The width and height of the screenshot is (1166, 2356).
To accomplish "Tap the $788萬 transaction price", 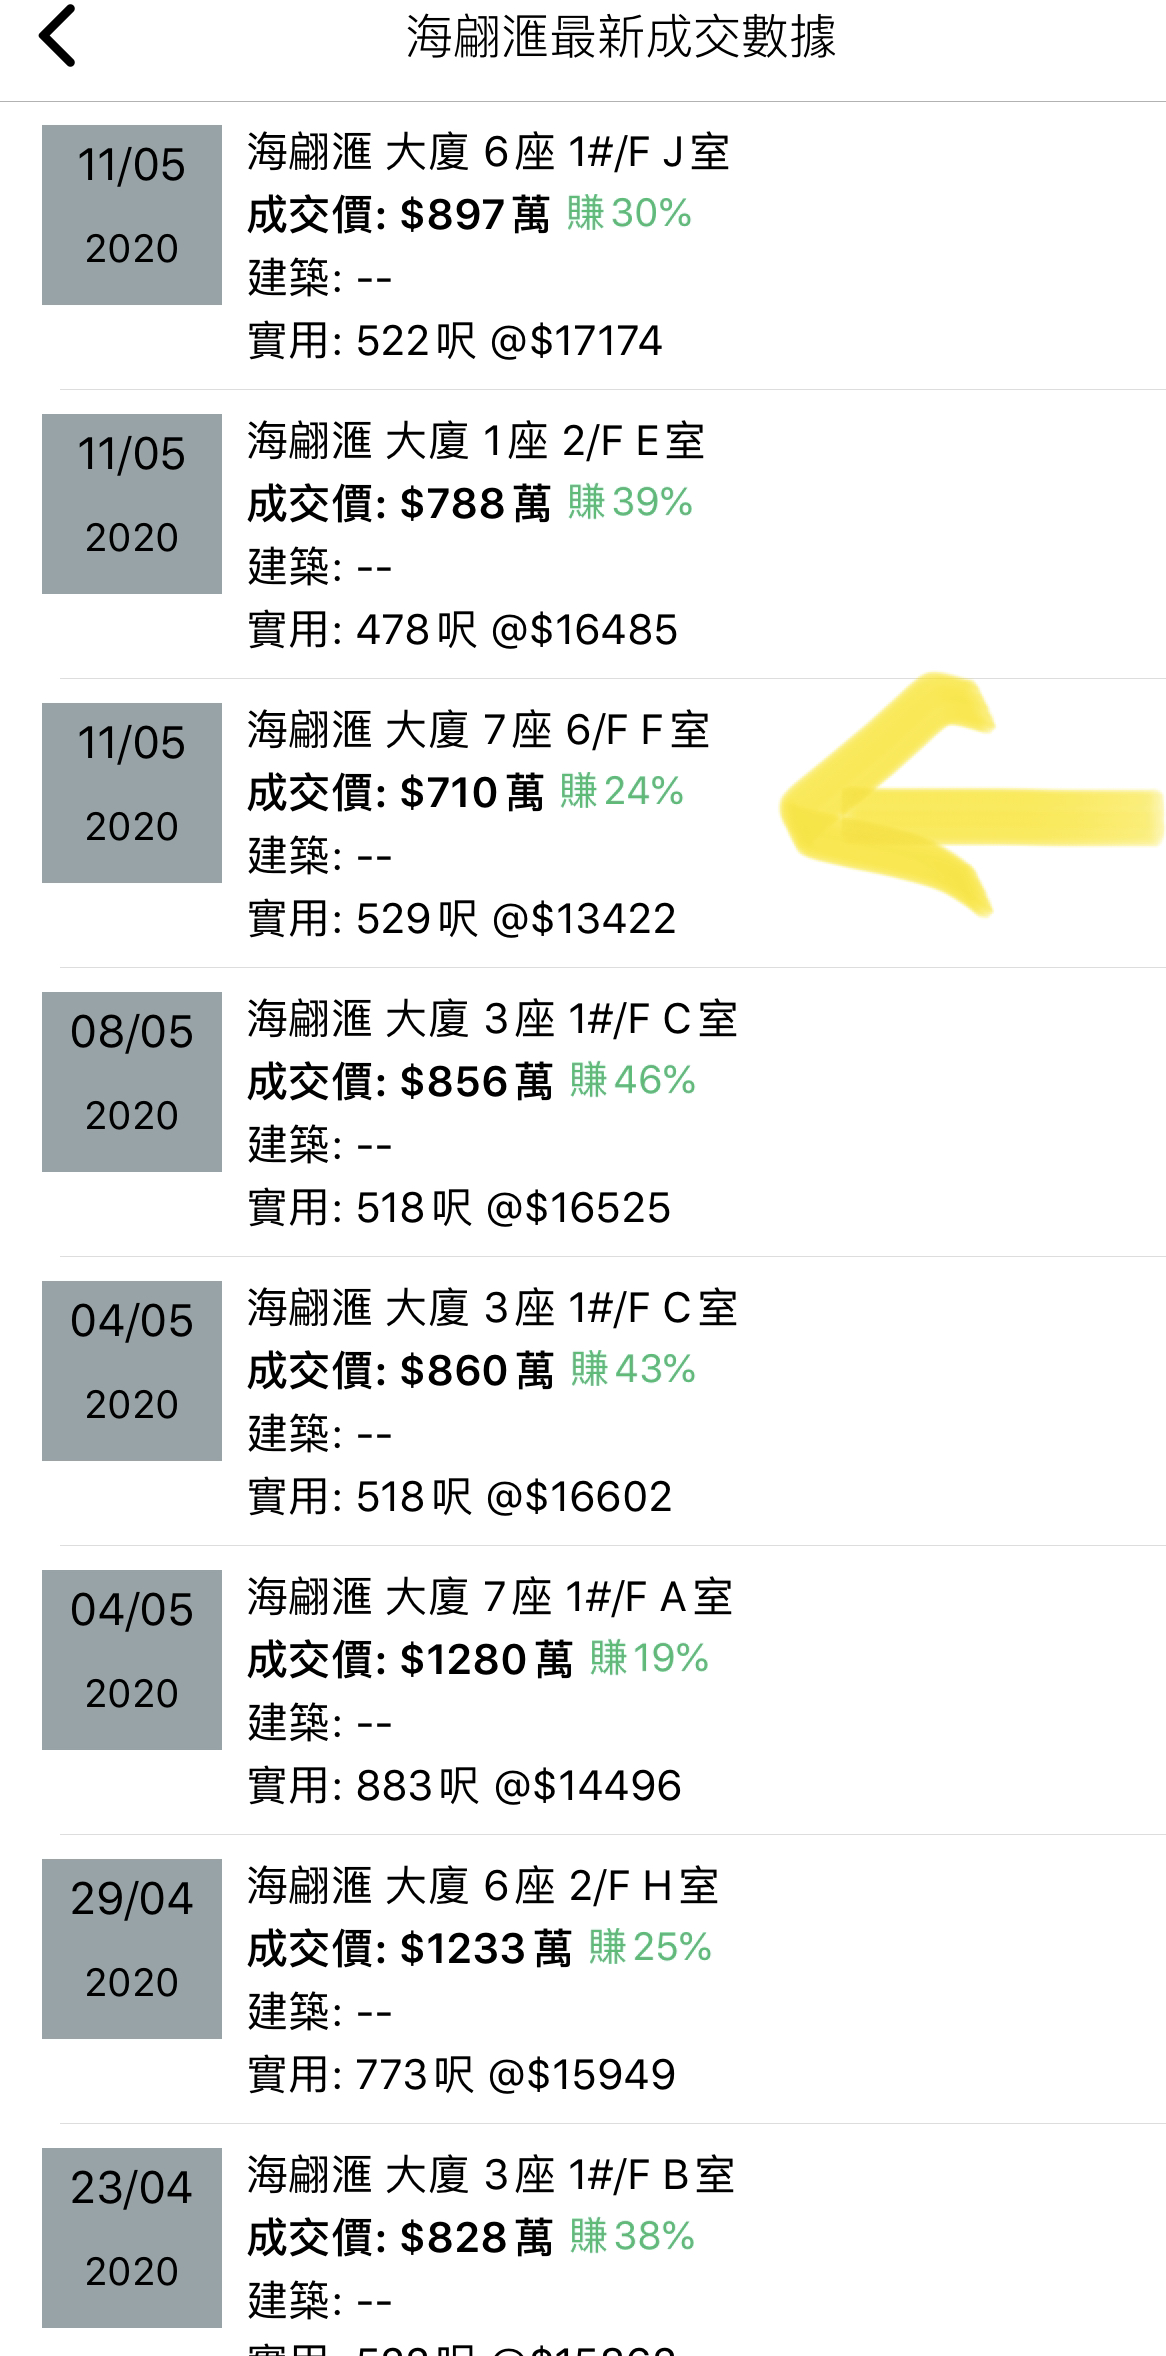I will [474, 503].
